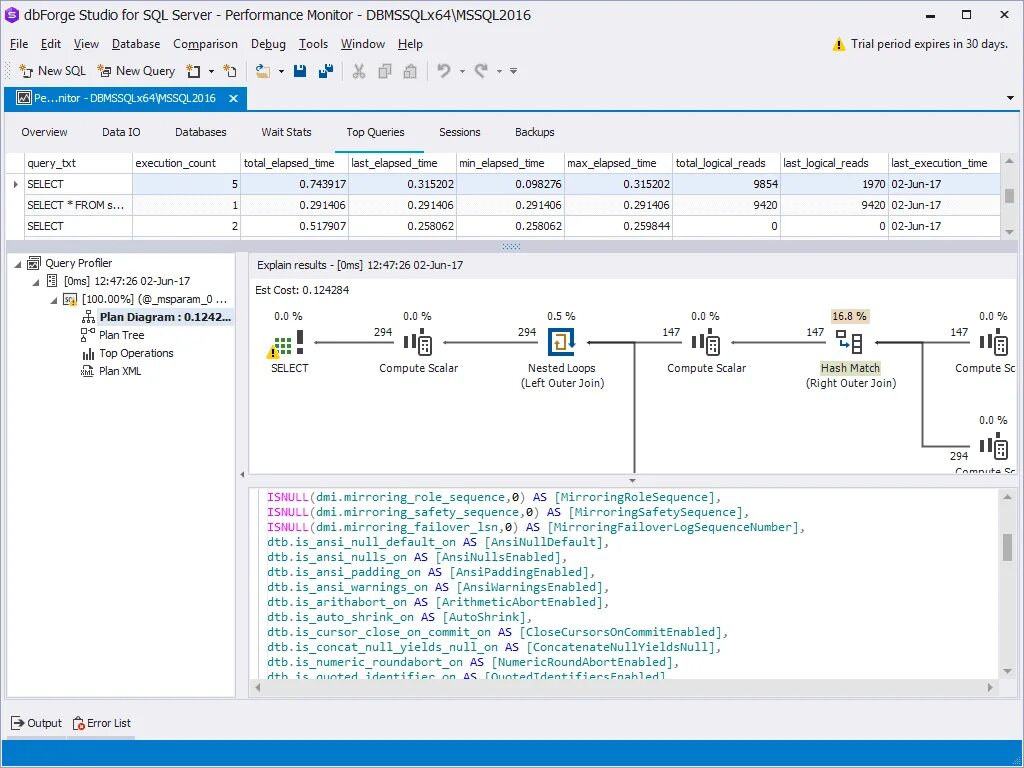The height and width of the screenshot is (768, 1024).
Task: Switch to the Overview tab
Action: pyautogui.click(x=44, y=132)
